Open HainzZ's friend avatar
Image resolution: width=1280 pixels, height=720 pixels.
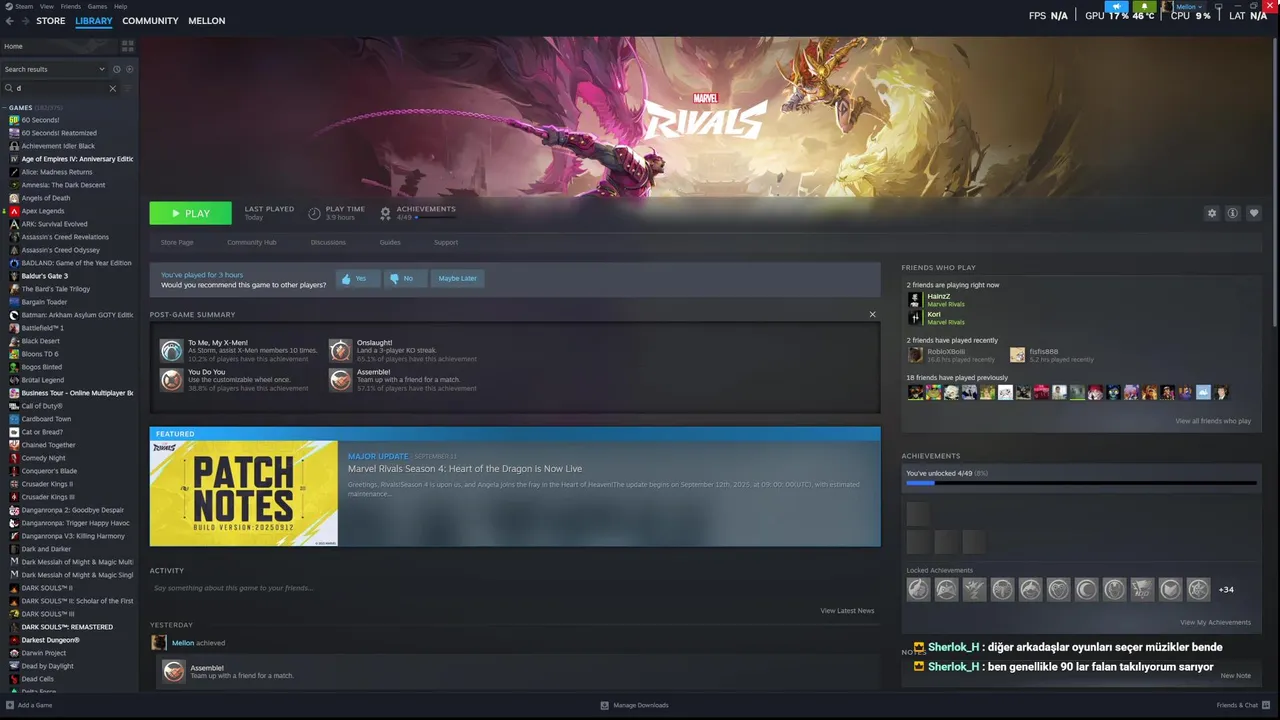point(914,299)
